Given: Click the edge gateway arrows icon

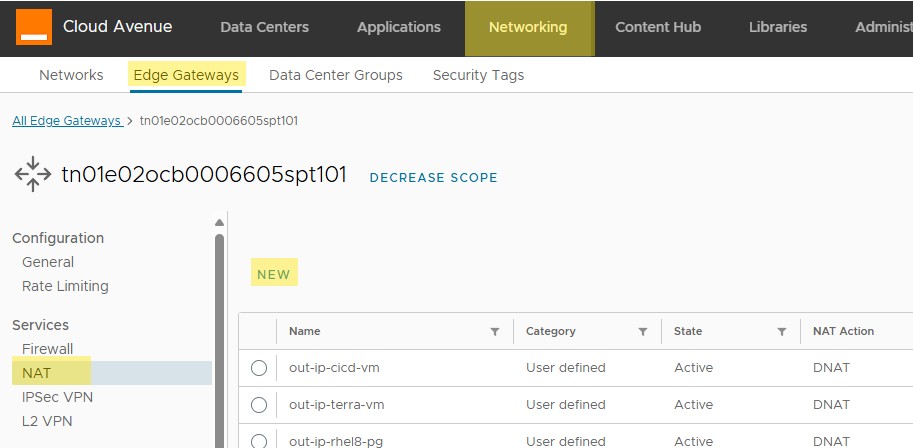Looking at the screenshot, I should click(32, 174).
